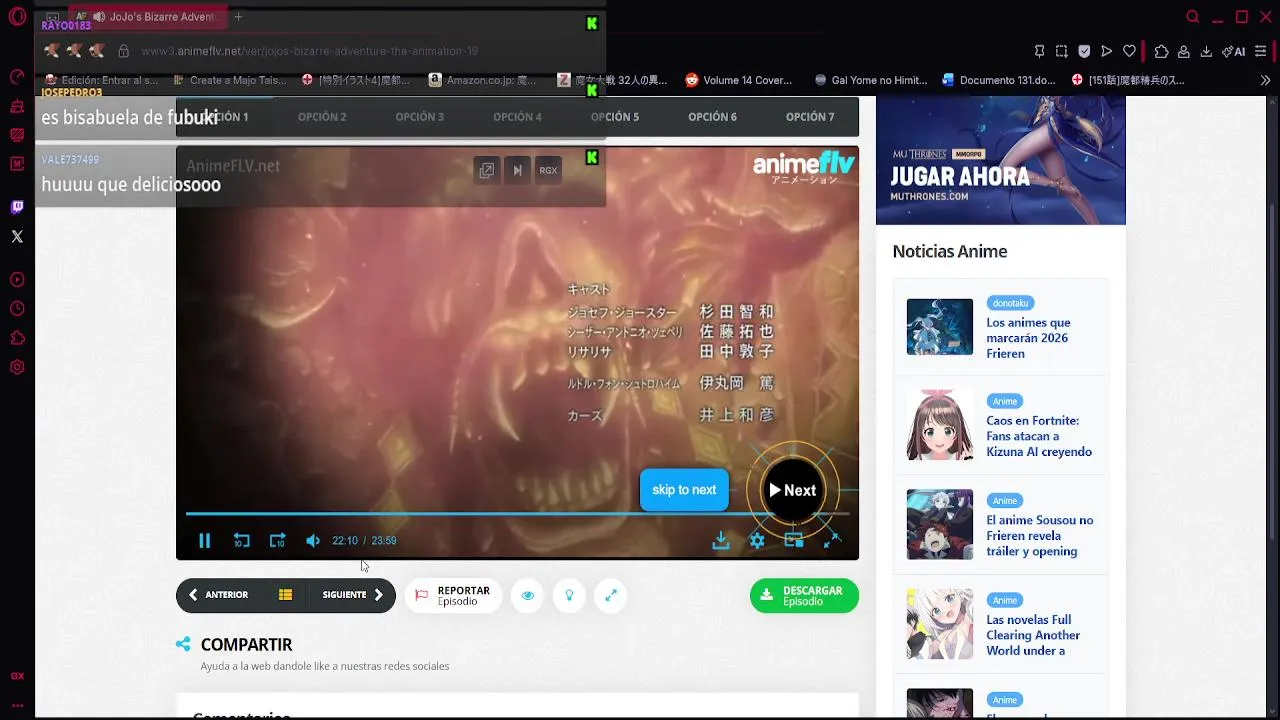Click the heart bookmark toolbar icon

pos(1129,51)
